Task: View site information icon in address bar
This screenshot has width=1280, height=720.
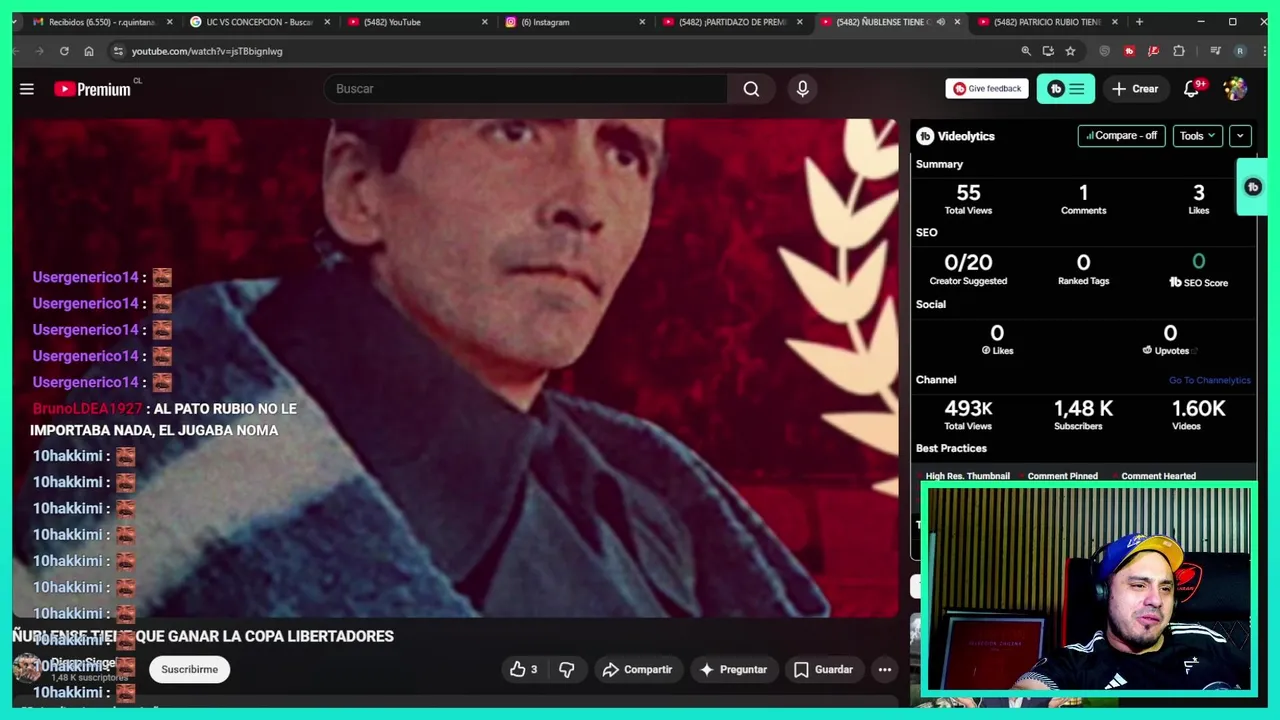Action: tap(118, 51)
